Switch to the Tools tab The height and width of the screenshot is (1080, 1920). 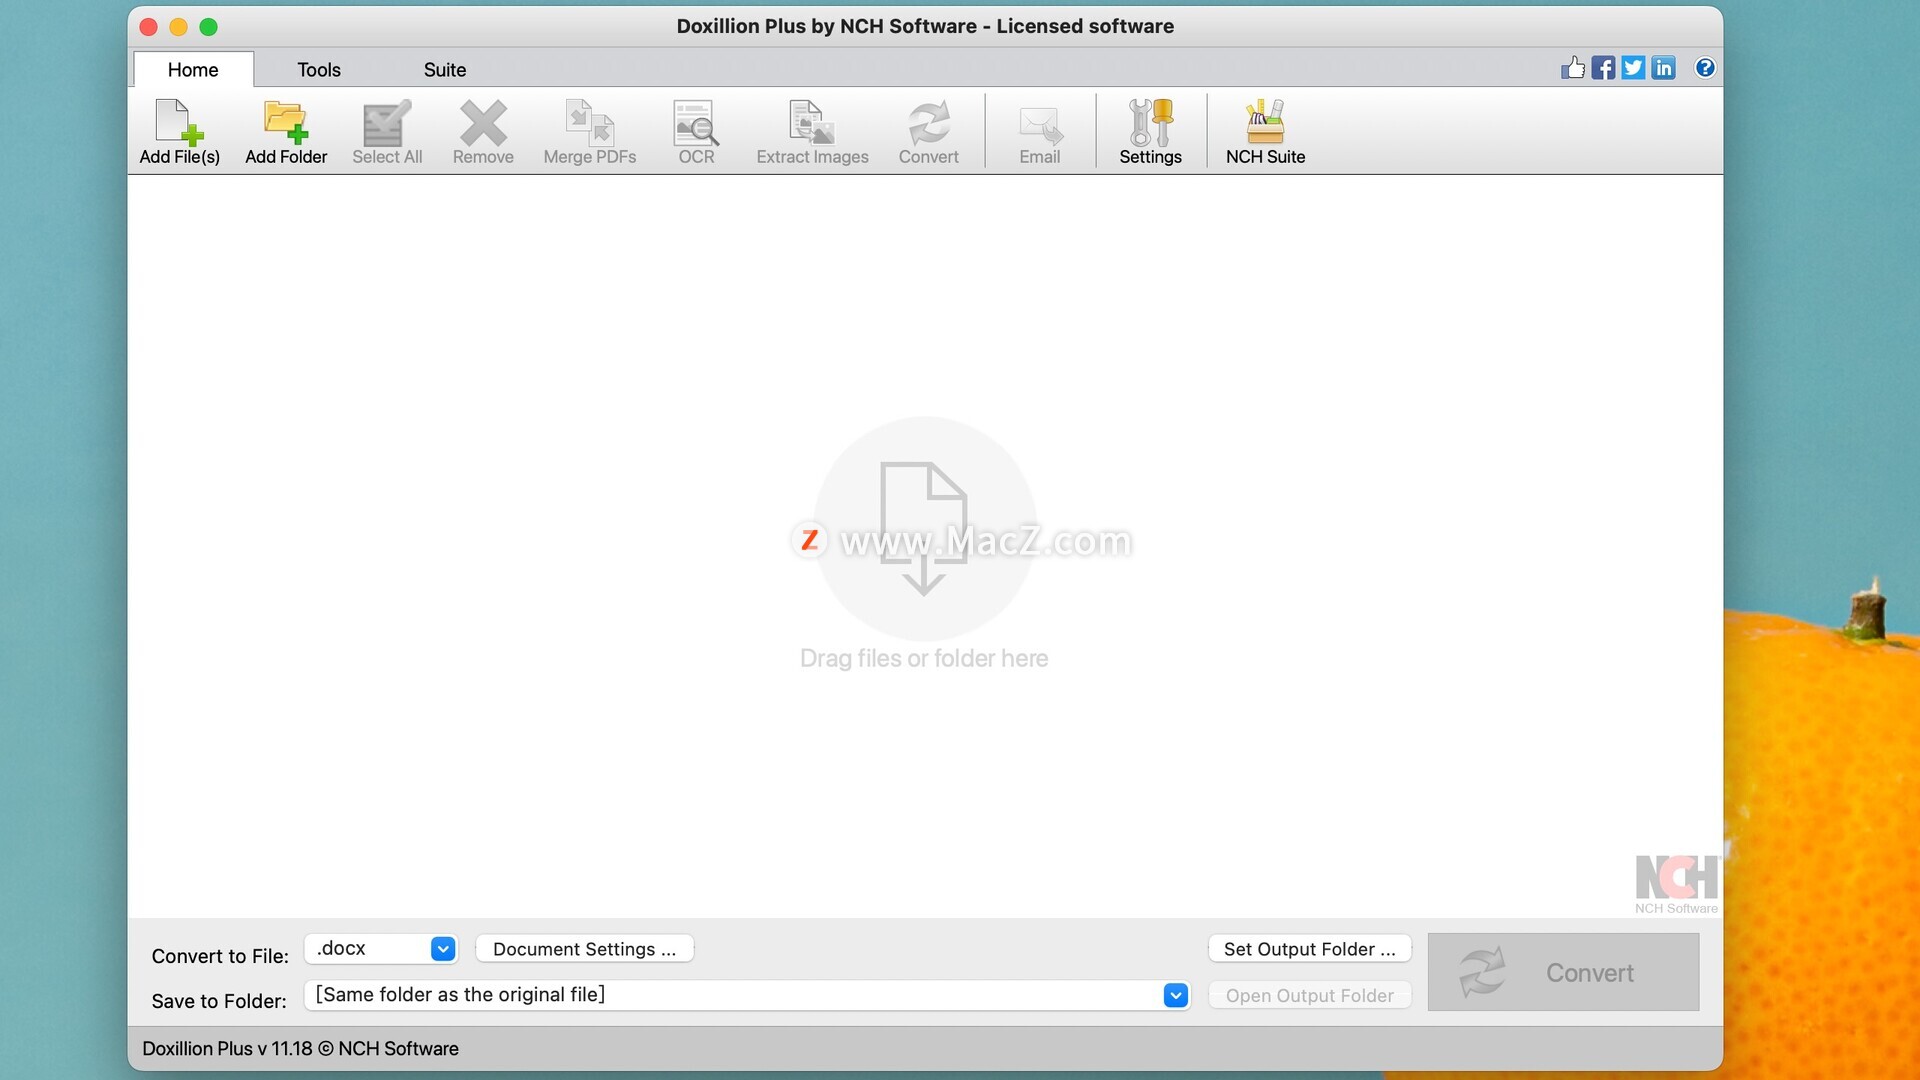click(319, 70)
